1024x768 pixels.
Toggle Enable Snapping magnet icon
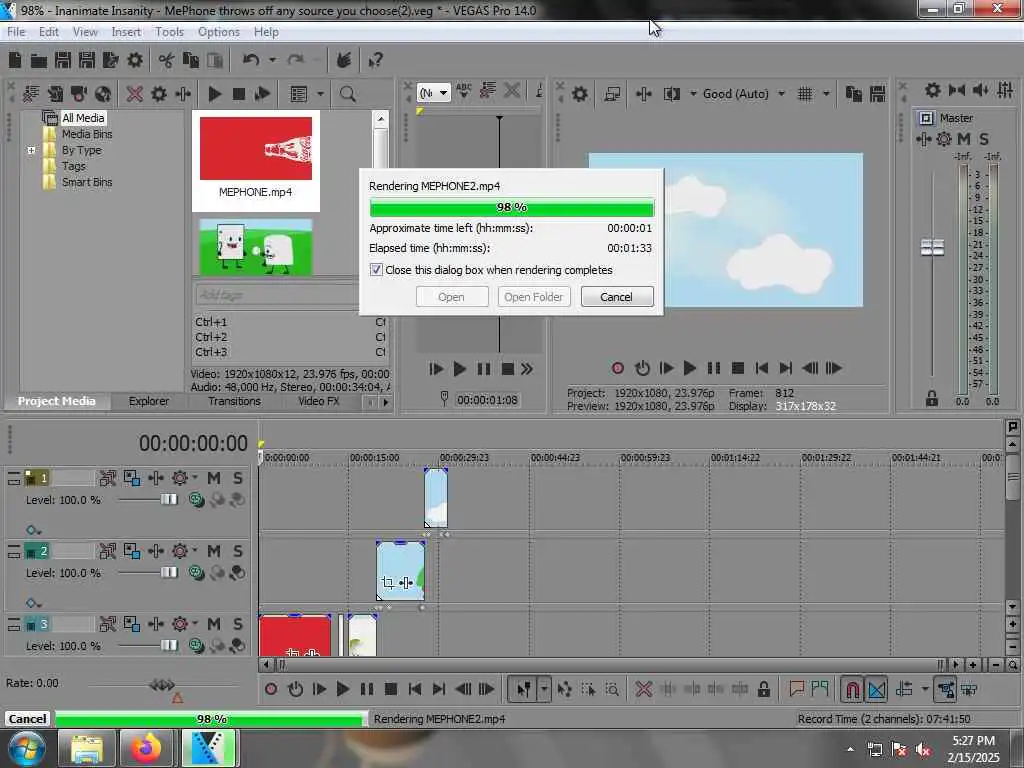(852, 689)
